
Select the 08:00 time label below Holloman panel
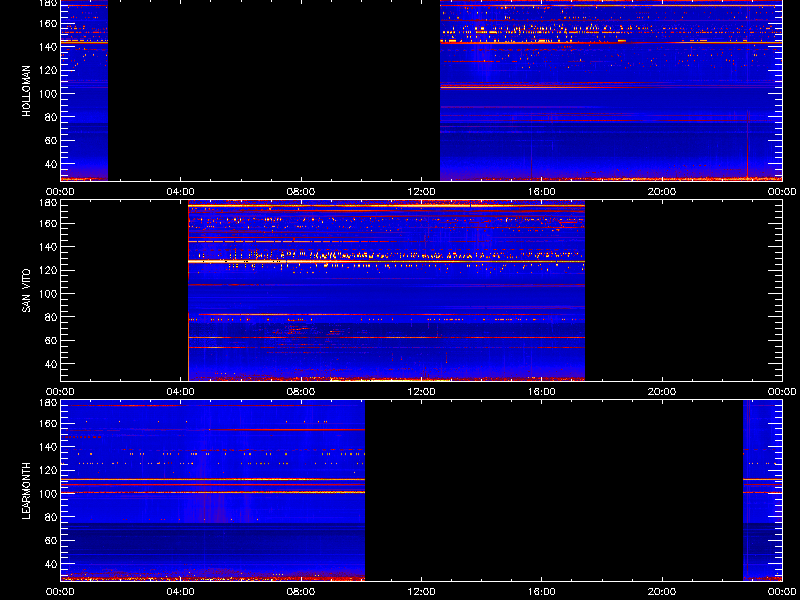(301, 192)
